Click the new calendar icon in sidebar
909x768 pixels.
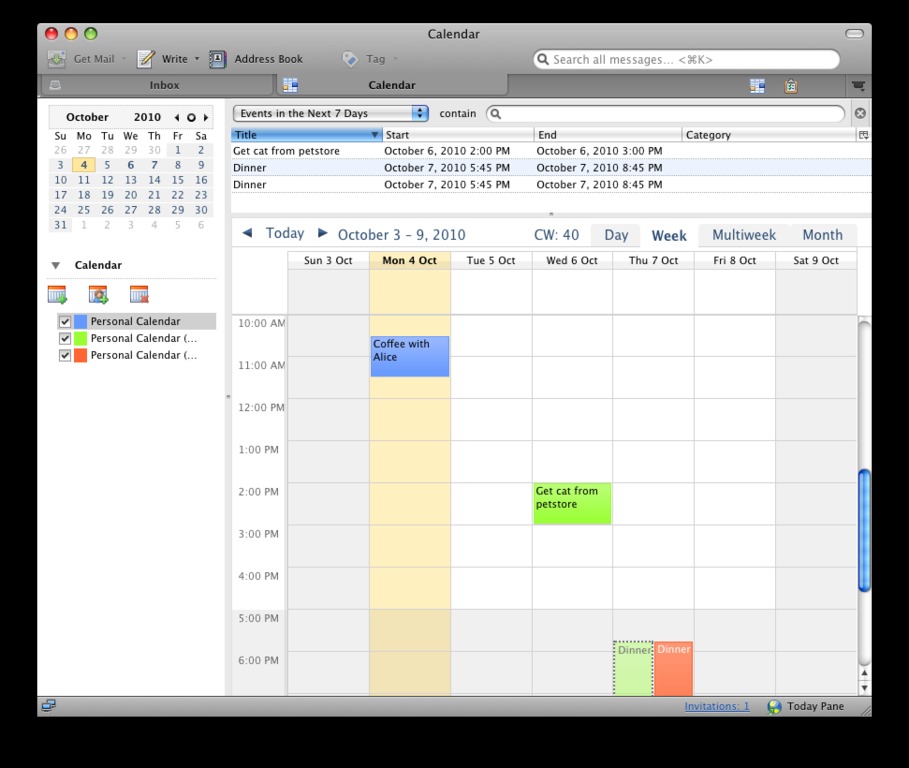57,295
